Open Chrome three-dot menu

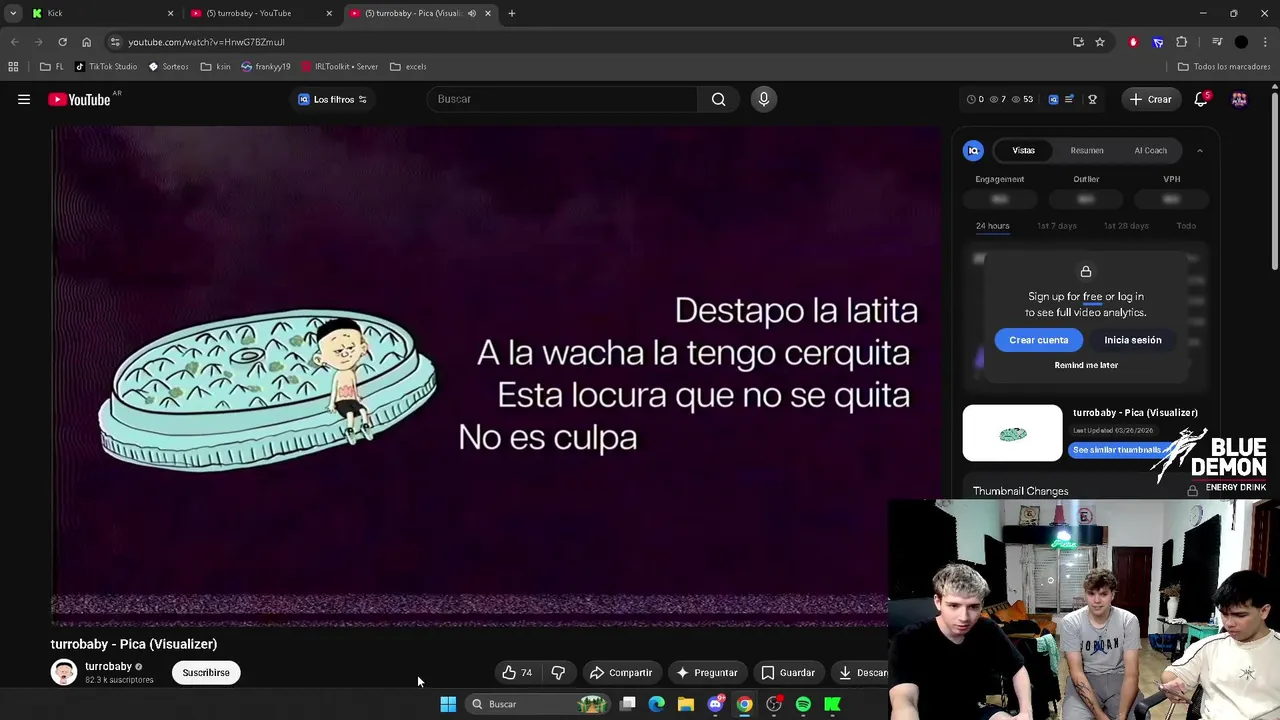click(1265, 42)
